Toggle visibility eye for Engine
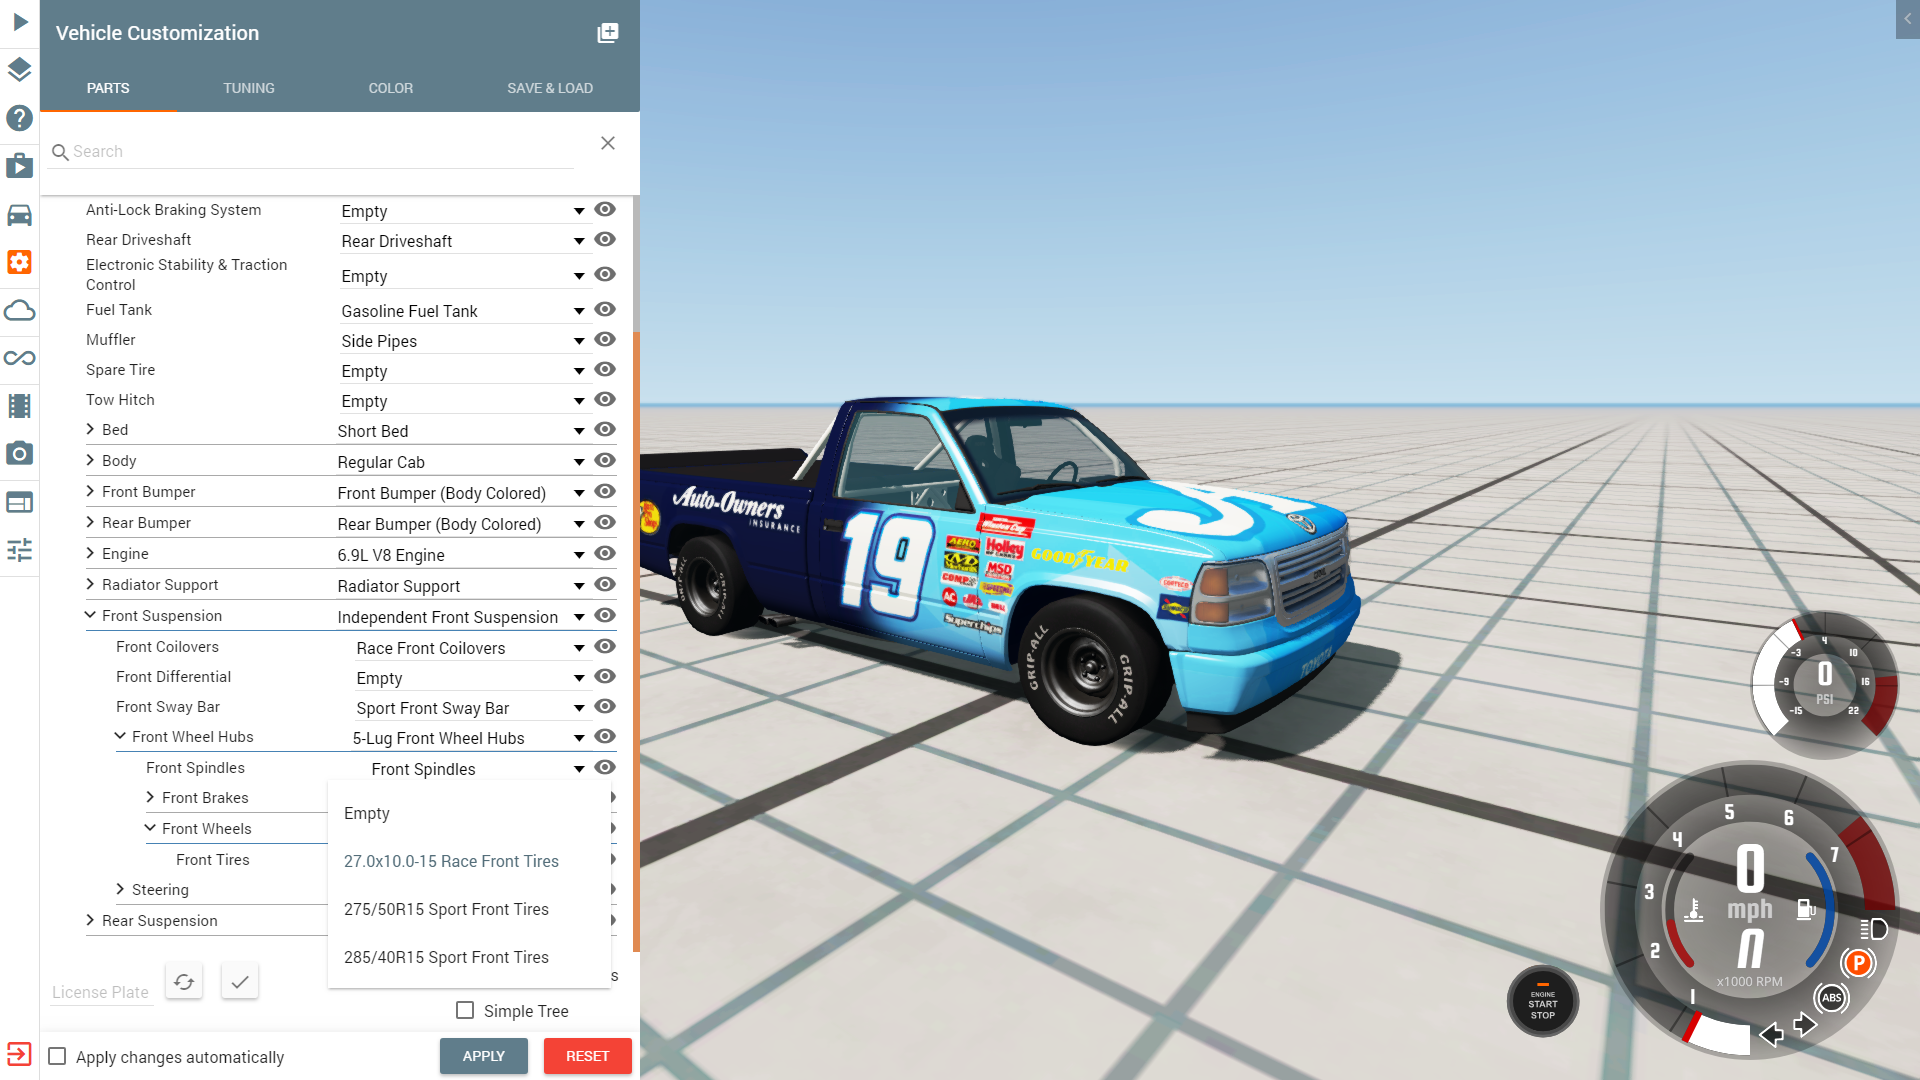This screenshot has width=1920, height=1080. (x=605, y=554)
